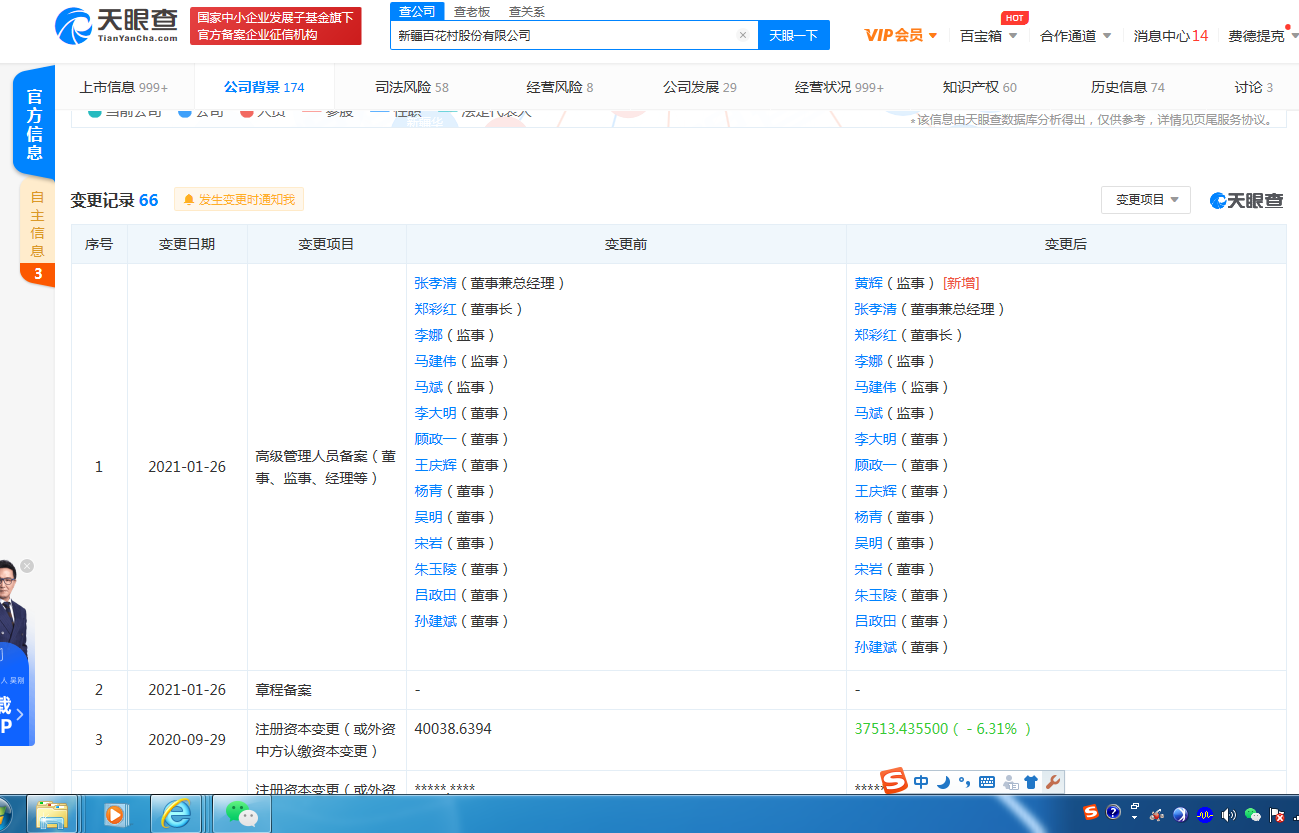Clear the search box with X icon

tap(742, 35)
